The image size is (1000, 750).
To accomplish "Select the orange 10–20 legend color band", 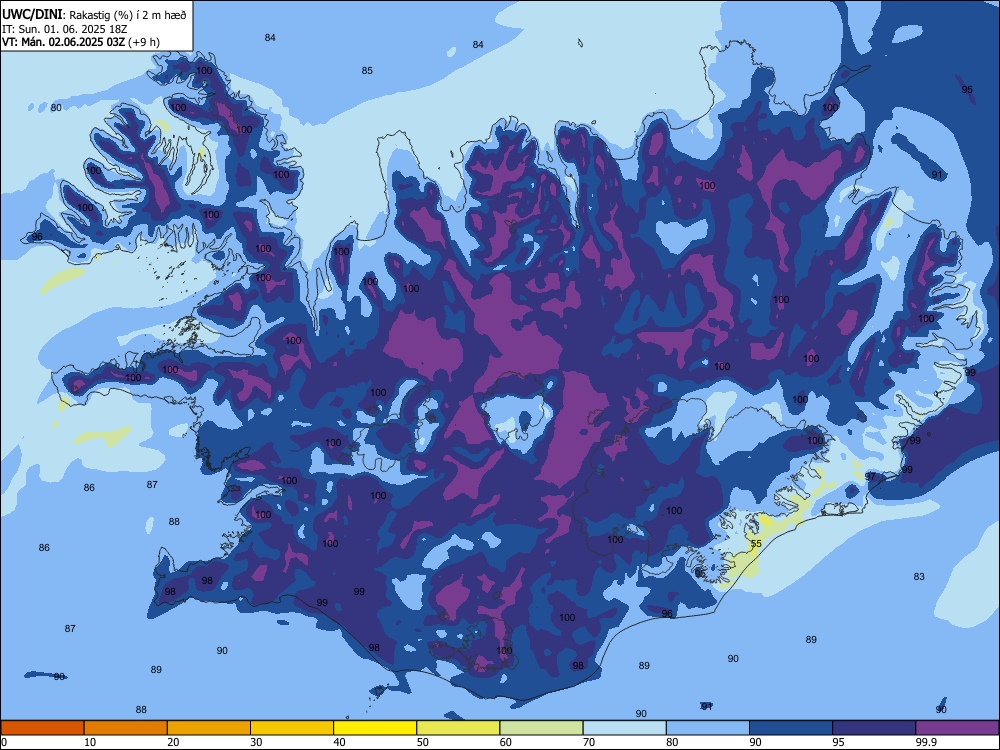I will coord(126,728).
